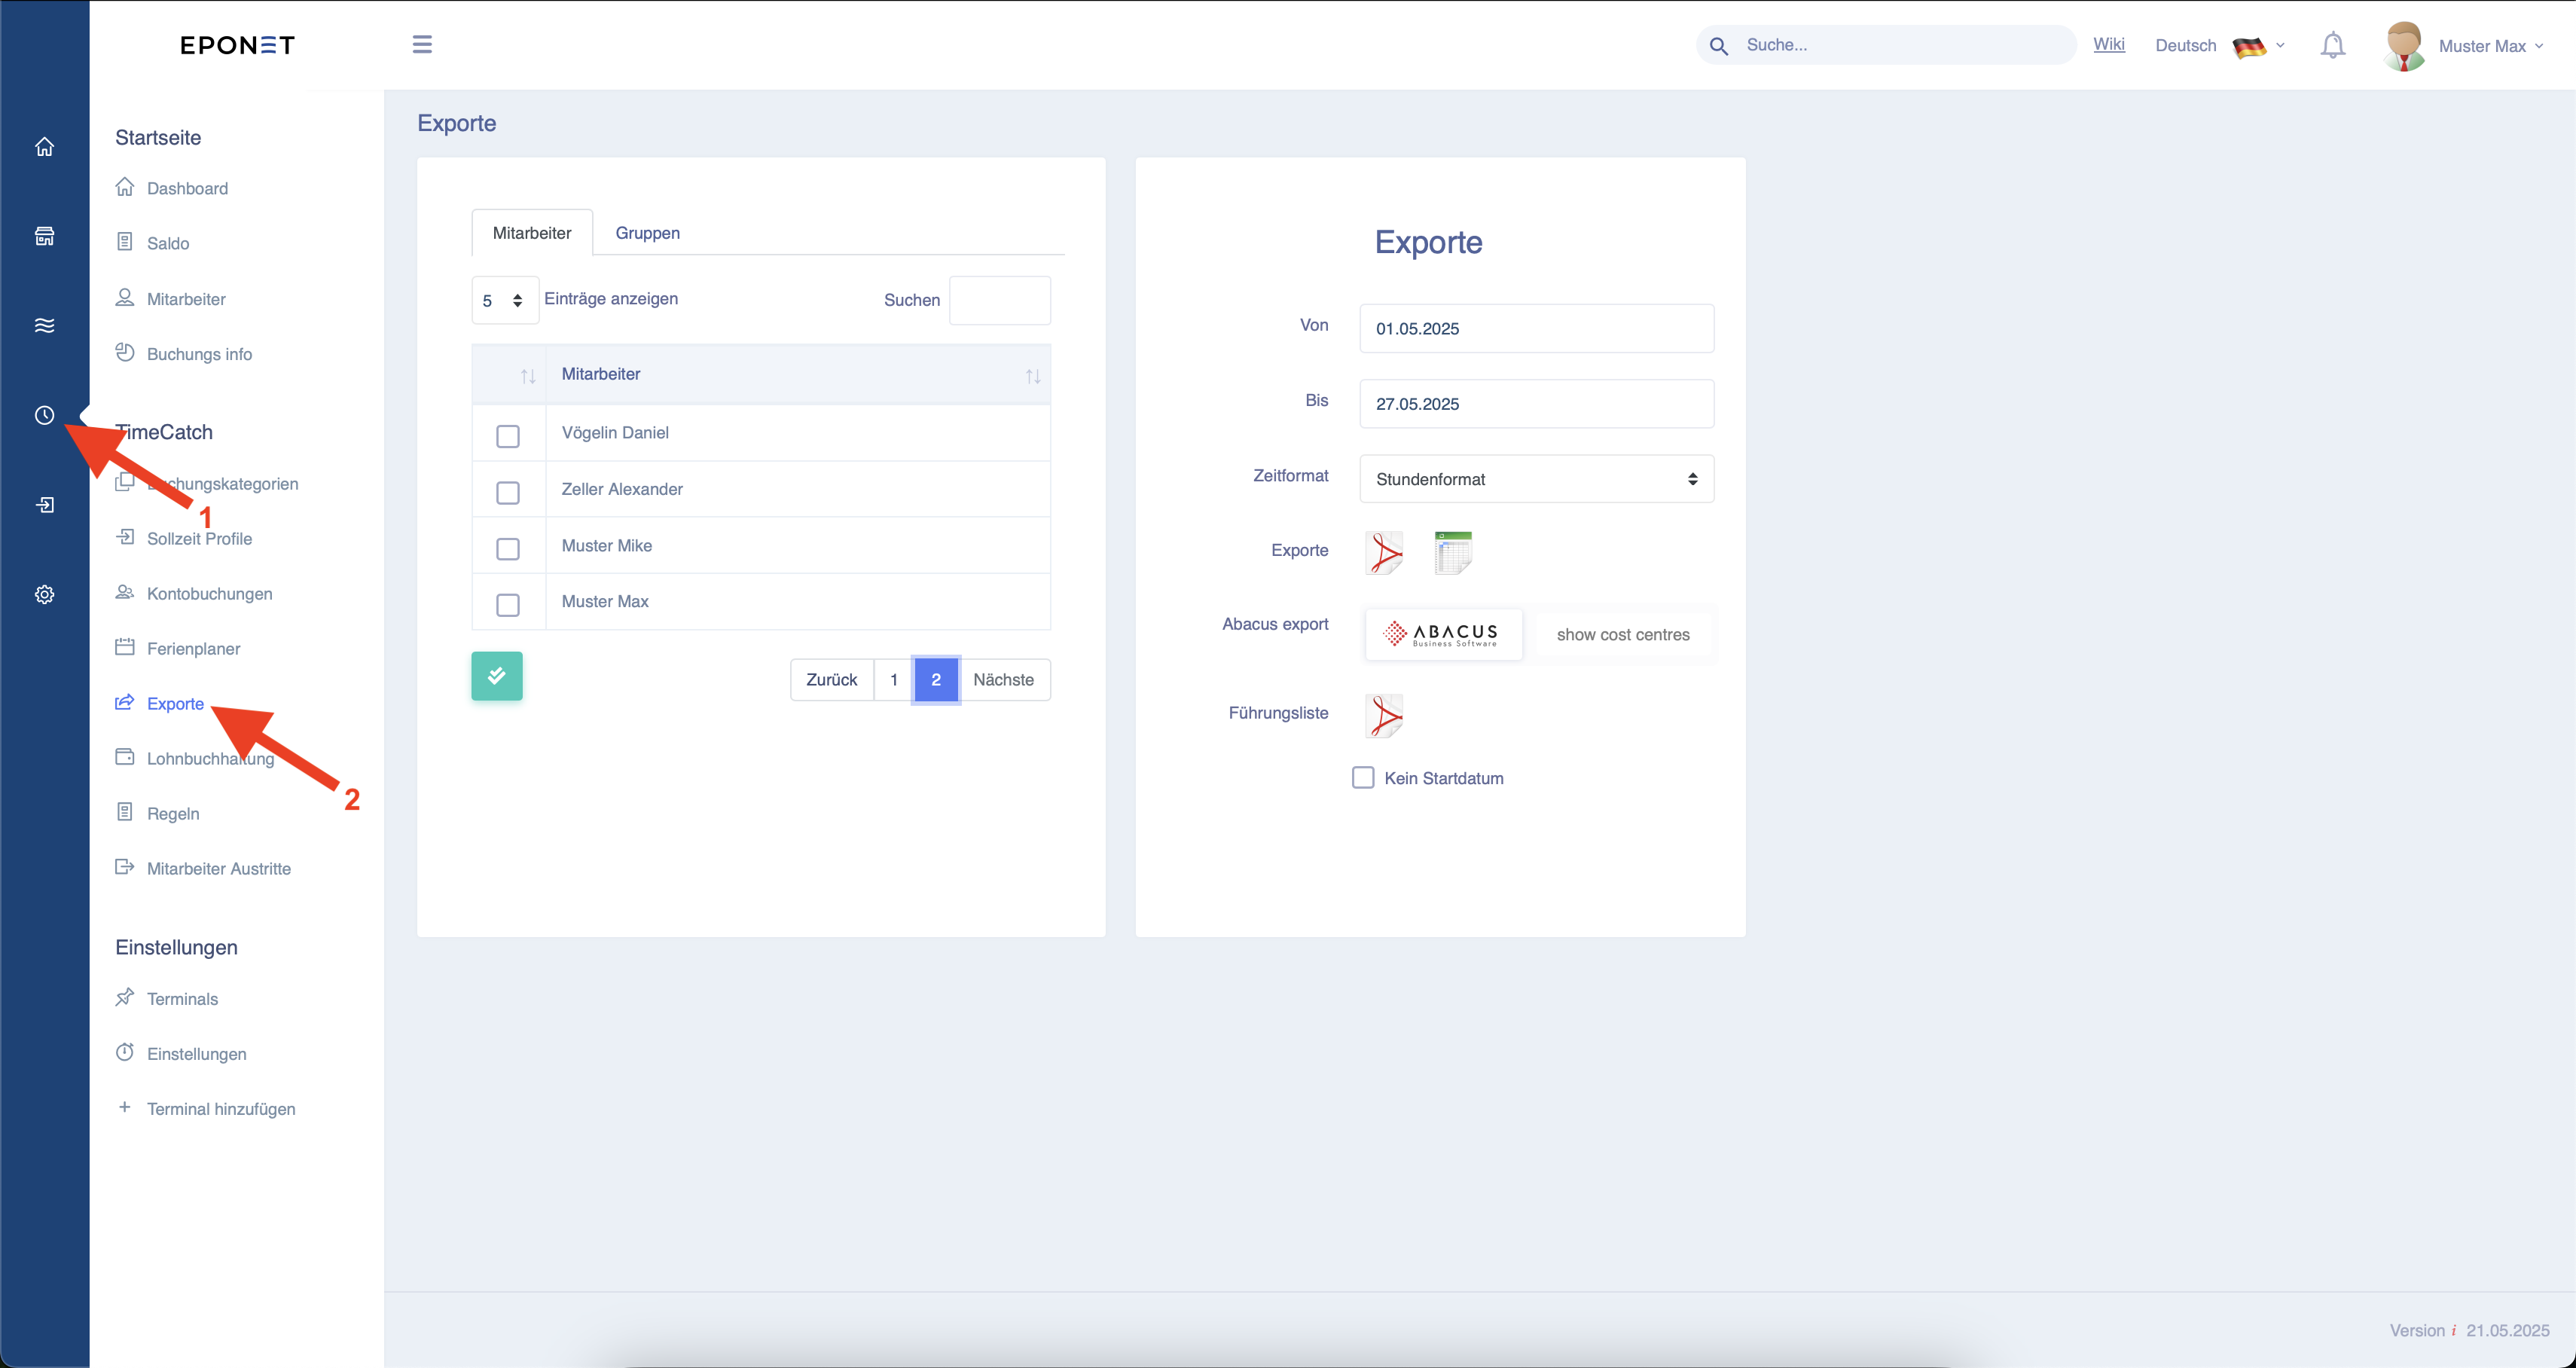Open the Zeitformat dropdown

click(x=1537, y=479)
